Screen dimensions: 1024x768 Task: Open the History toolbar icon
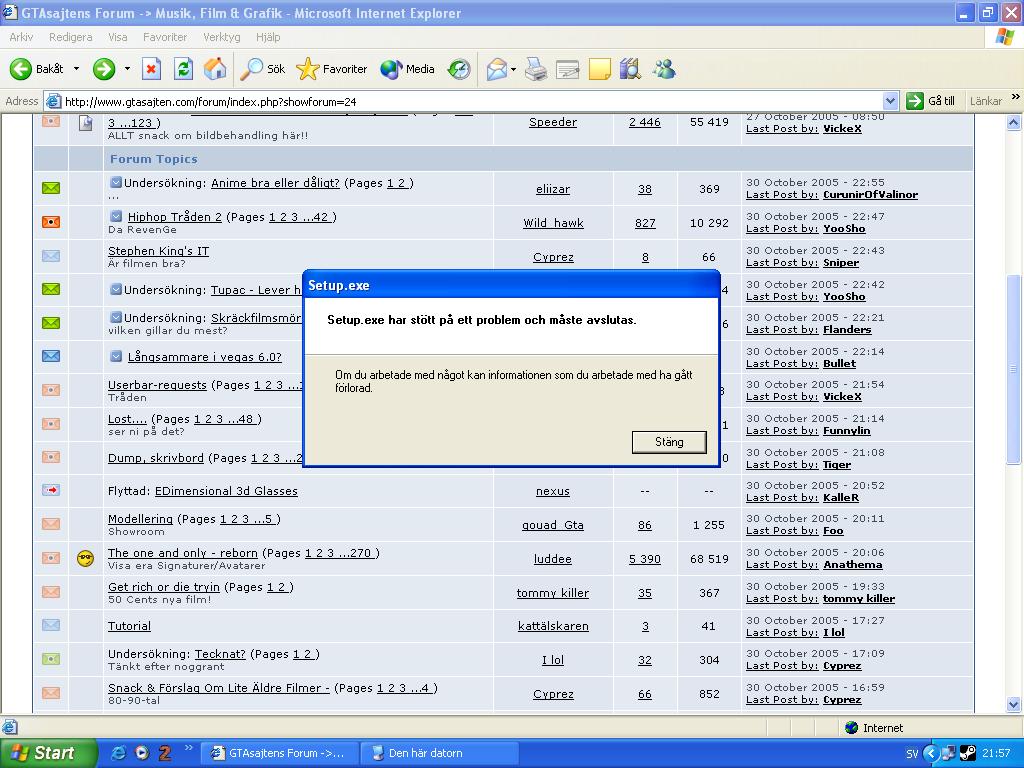459,69
